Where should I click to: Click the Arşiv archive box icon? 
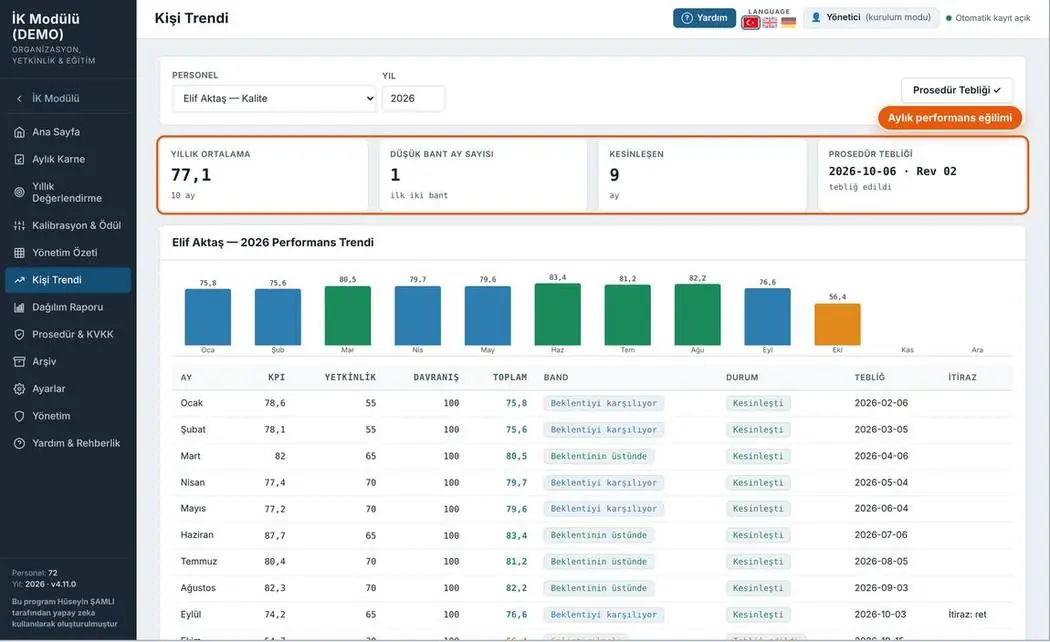19,362
